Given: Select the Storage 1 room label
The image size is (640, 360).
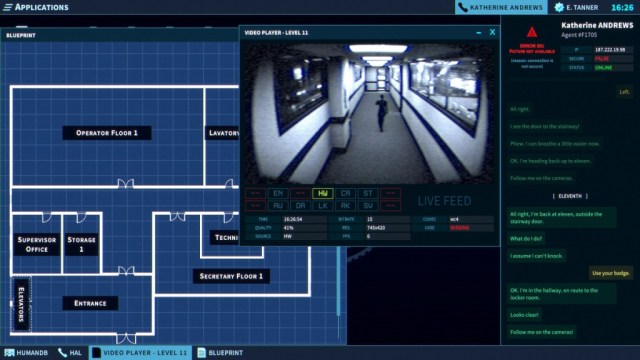Looking at the screenshot, I should click(x=81, y=244).
